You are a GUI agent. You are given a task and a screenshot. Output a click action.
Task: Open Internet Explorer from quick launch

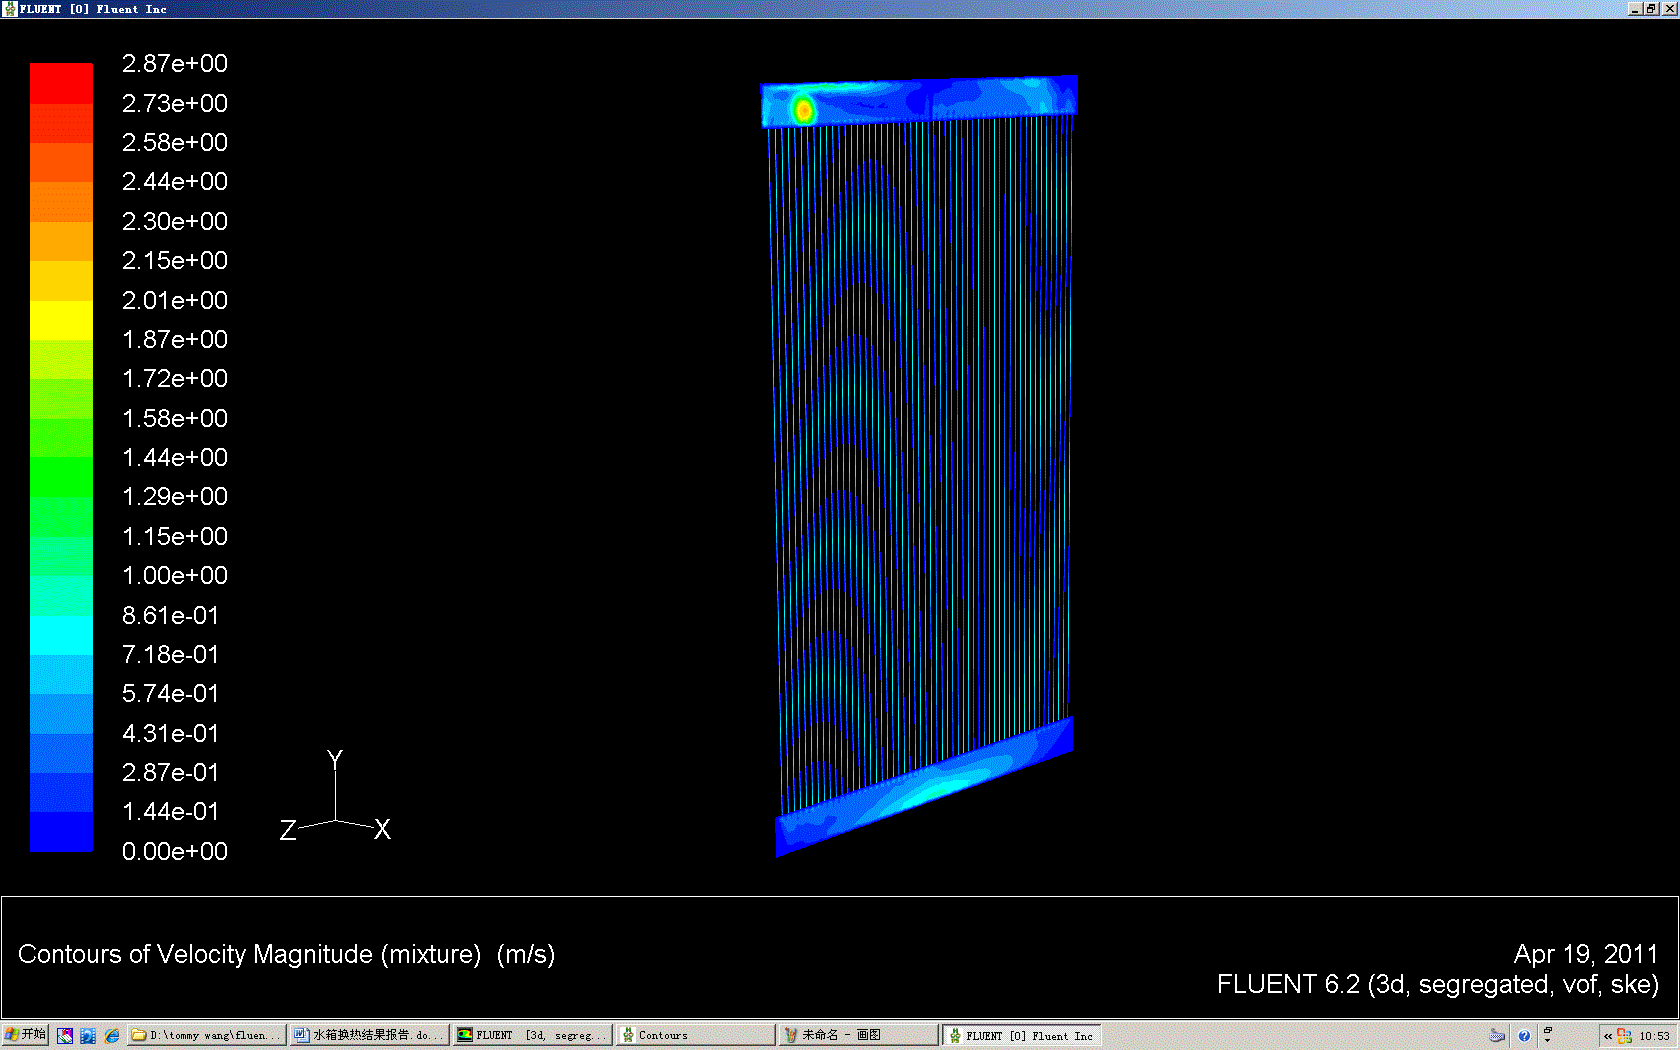(112, 1036)
